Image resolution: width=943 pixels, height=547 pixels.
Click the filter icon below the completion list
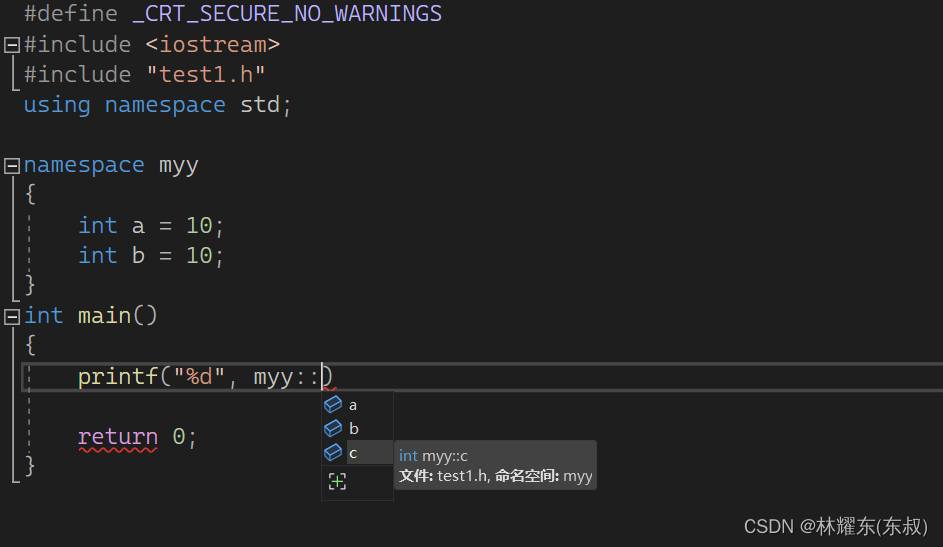point(337,482)
